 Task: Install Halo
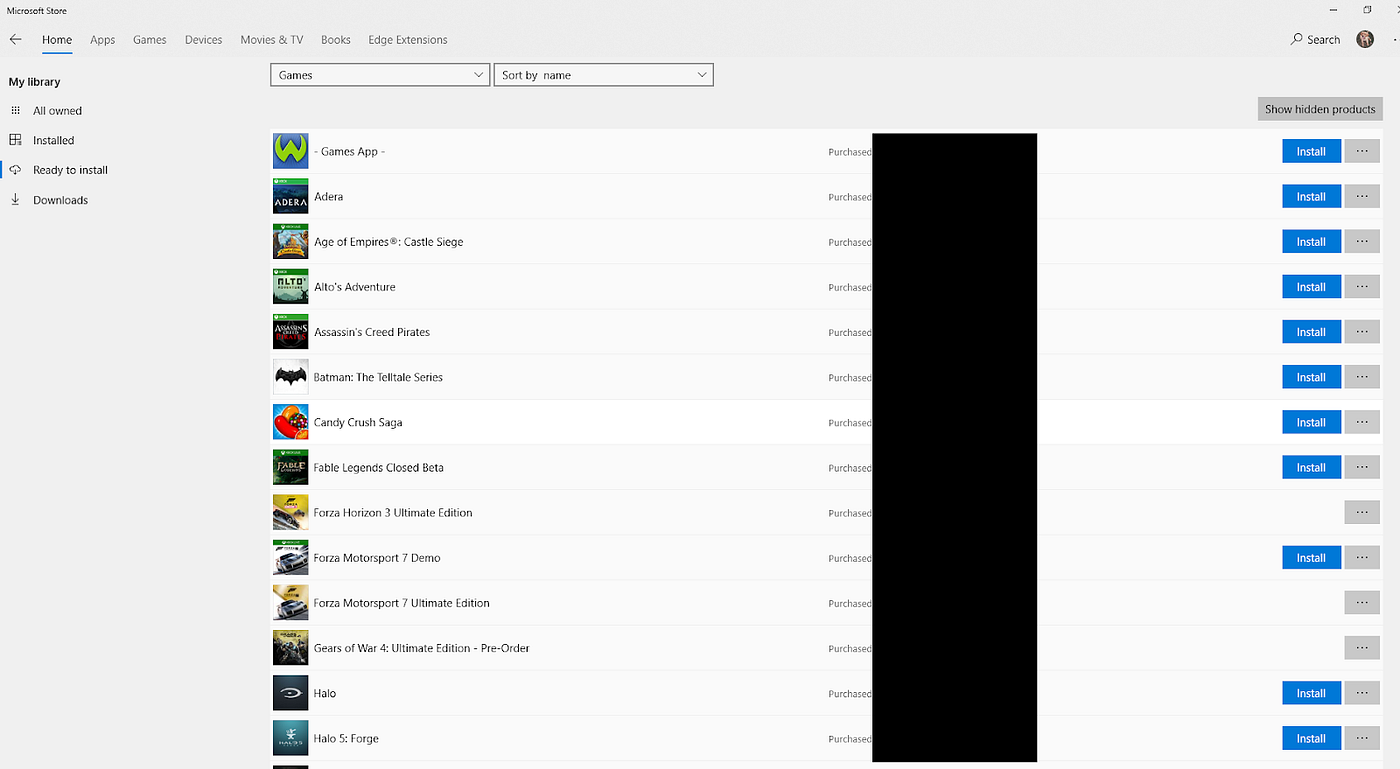click(x=1311, y=693)
